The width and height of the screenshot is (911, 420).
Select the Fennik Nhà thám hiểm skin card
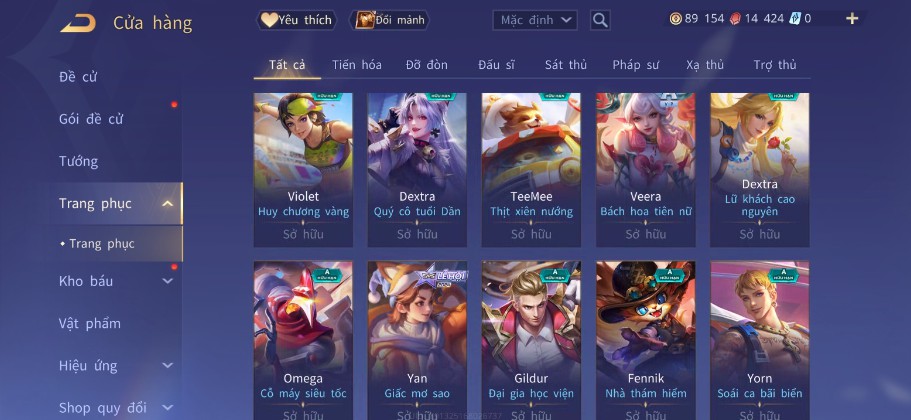(645, 340)
